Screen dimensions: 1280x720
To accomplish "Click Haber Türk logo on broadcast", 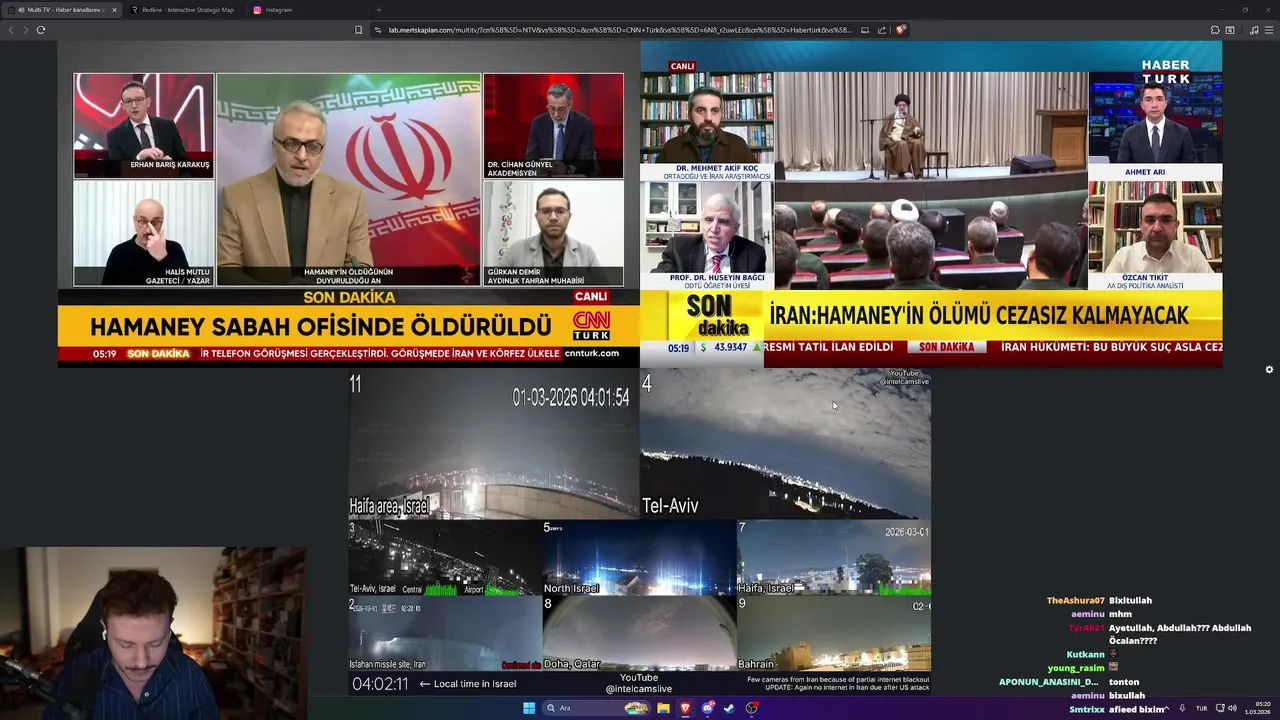I will click(1166, 72).
